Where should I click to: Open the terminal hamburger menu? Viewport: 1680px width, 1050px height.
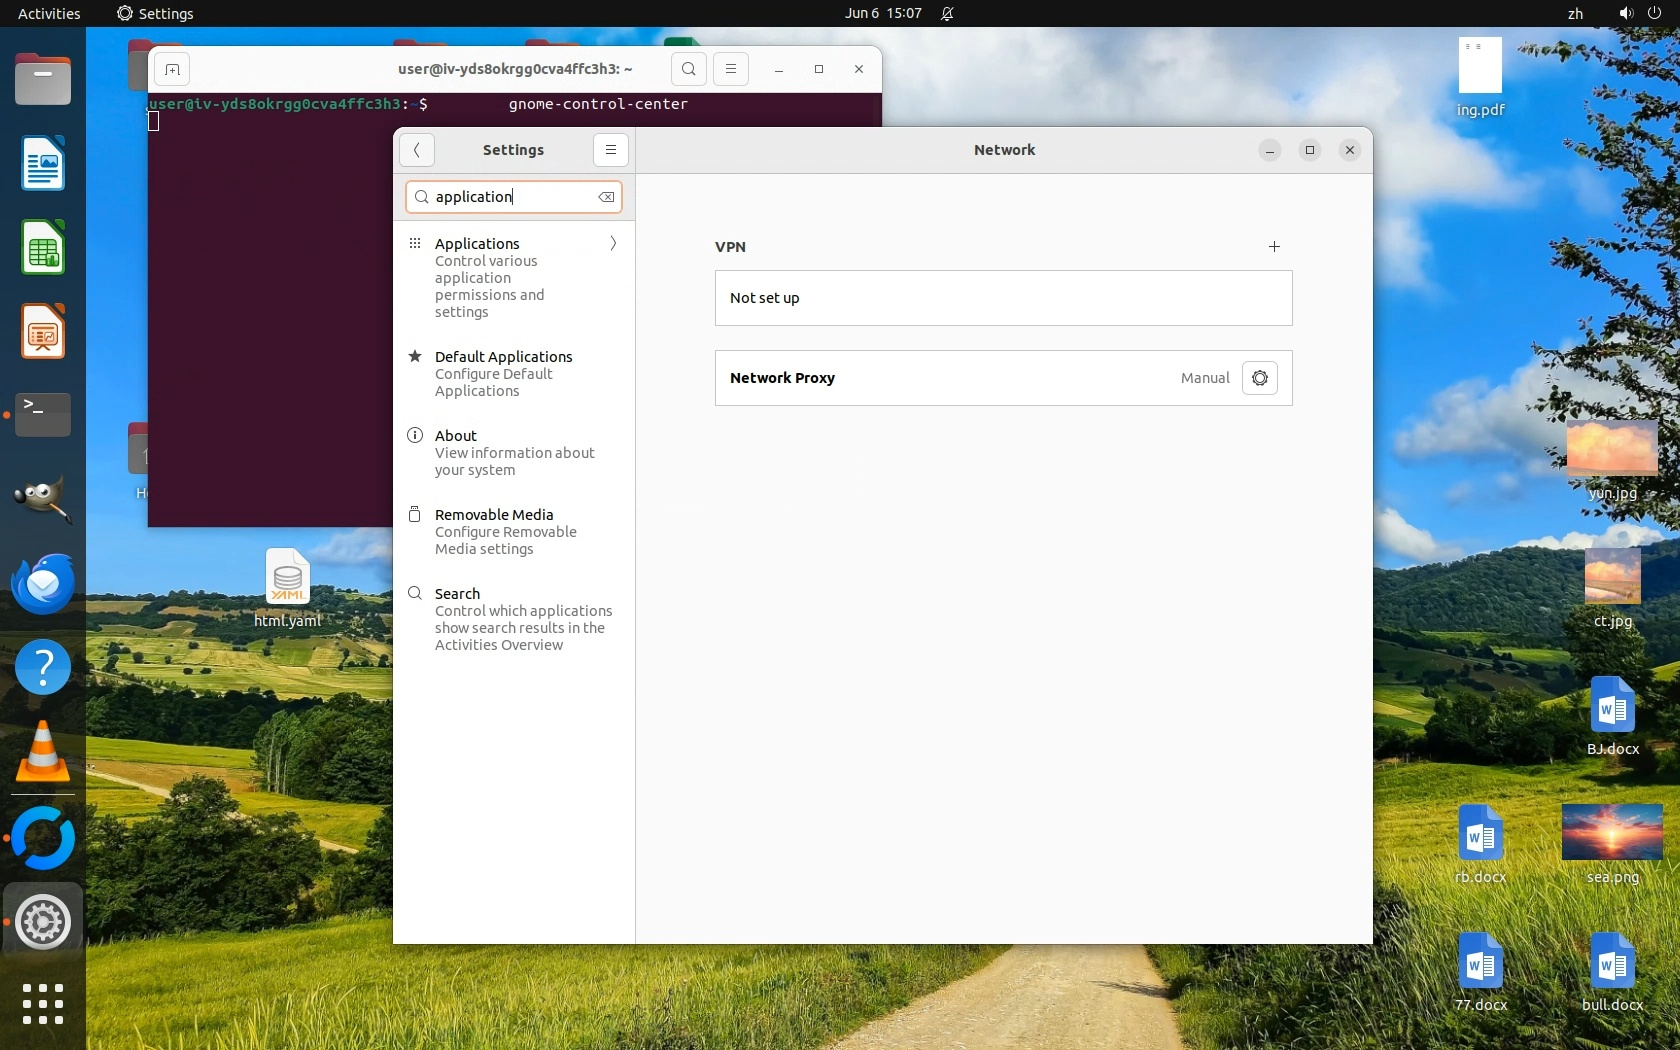731,69
